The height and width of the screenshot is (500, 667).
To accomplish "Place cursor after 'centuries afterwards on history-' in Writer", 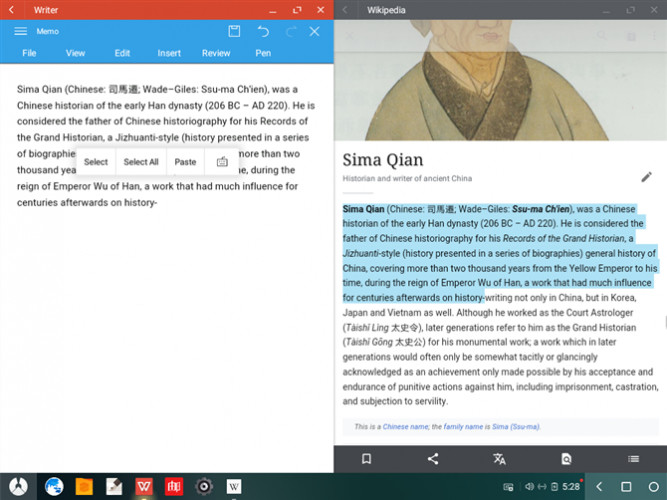I will [x=158, y=203].
